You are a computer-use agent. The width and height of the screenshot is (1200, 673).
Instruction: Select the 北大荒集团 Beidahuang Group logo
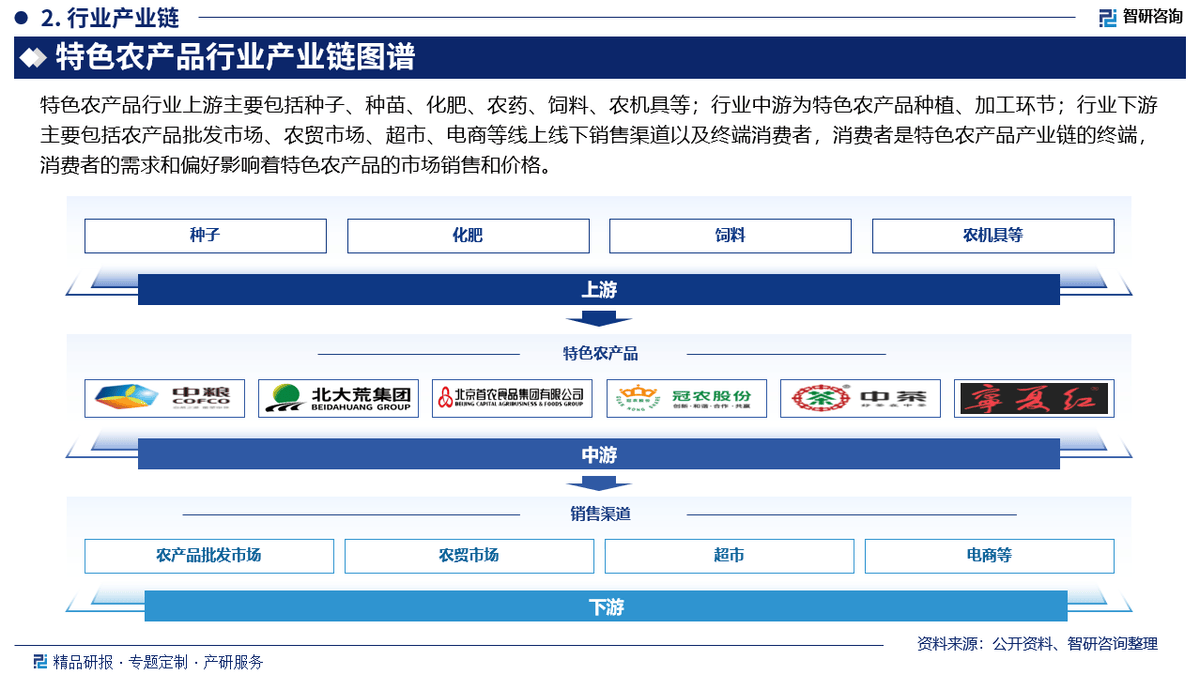click(x=338, y=398)
